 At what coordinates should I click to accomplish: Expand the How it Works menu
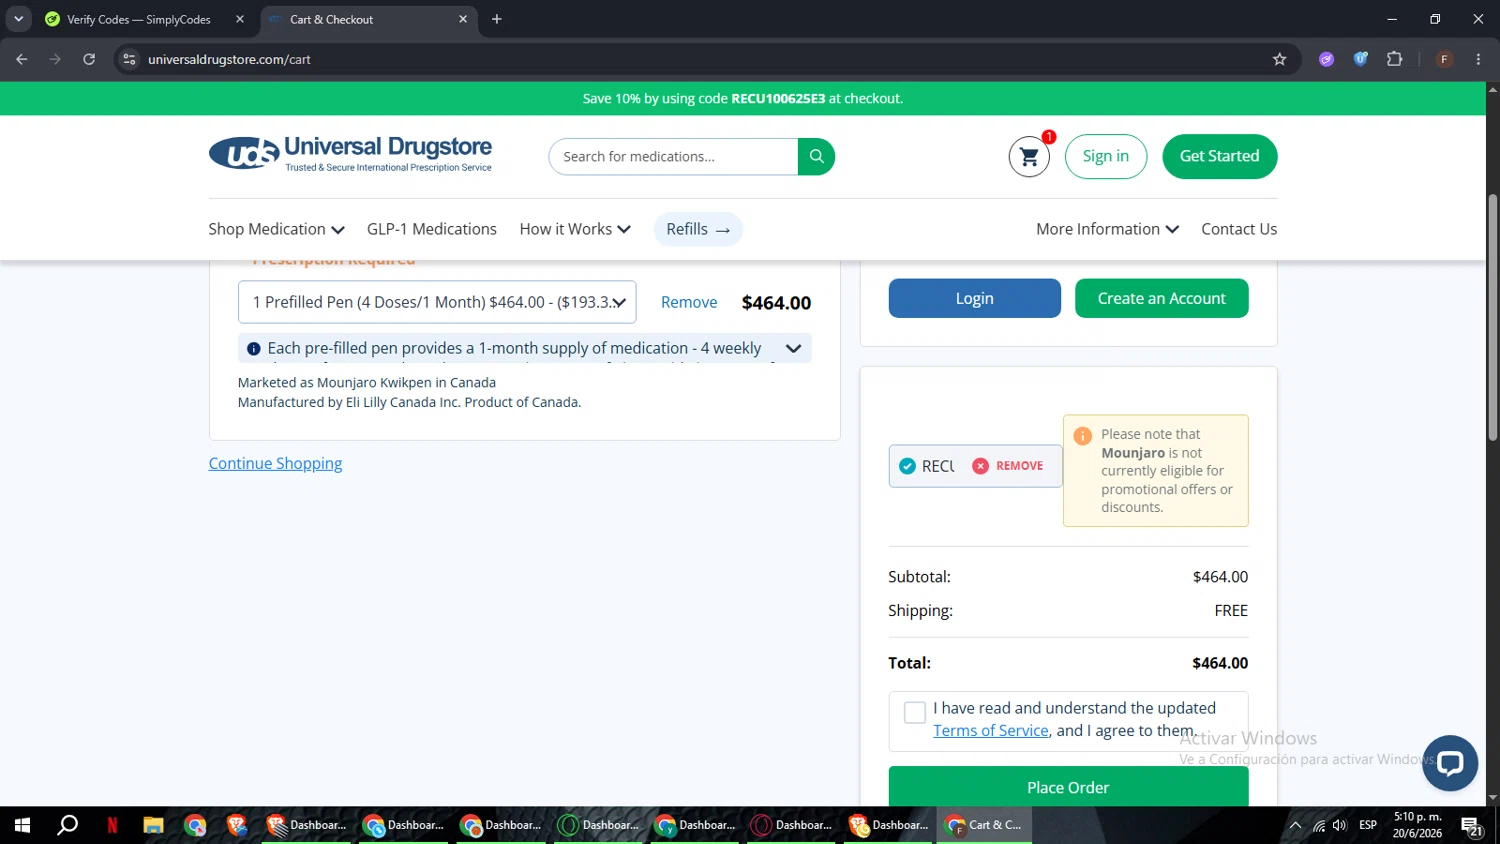point(575,229)
